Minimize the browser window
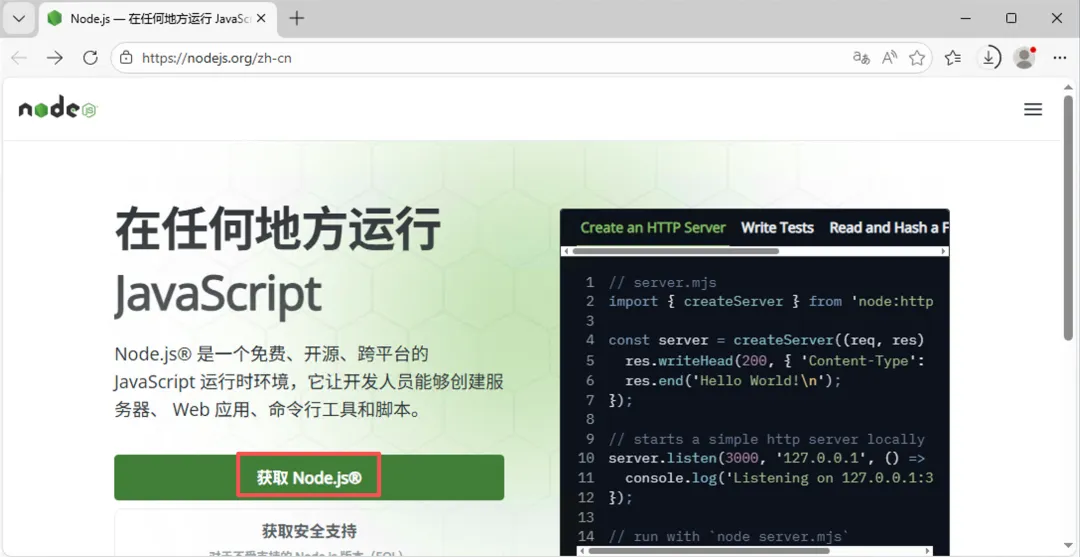Screen dimensions: 1080x557 point(965,19)
